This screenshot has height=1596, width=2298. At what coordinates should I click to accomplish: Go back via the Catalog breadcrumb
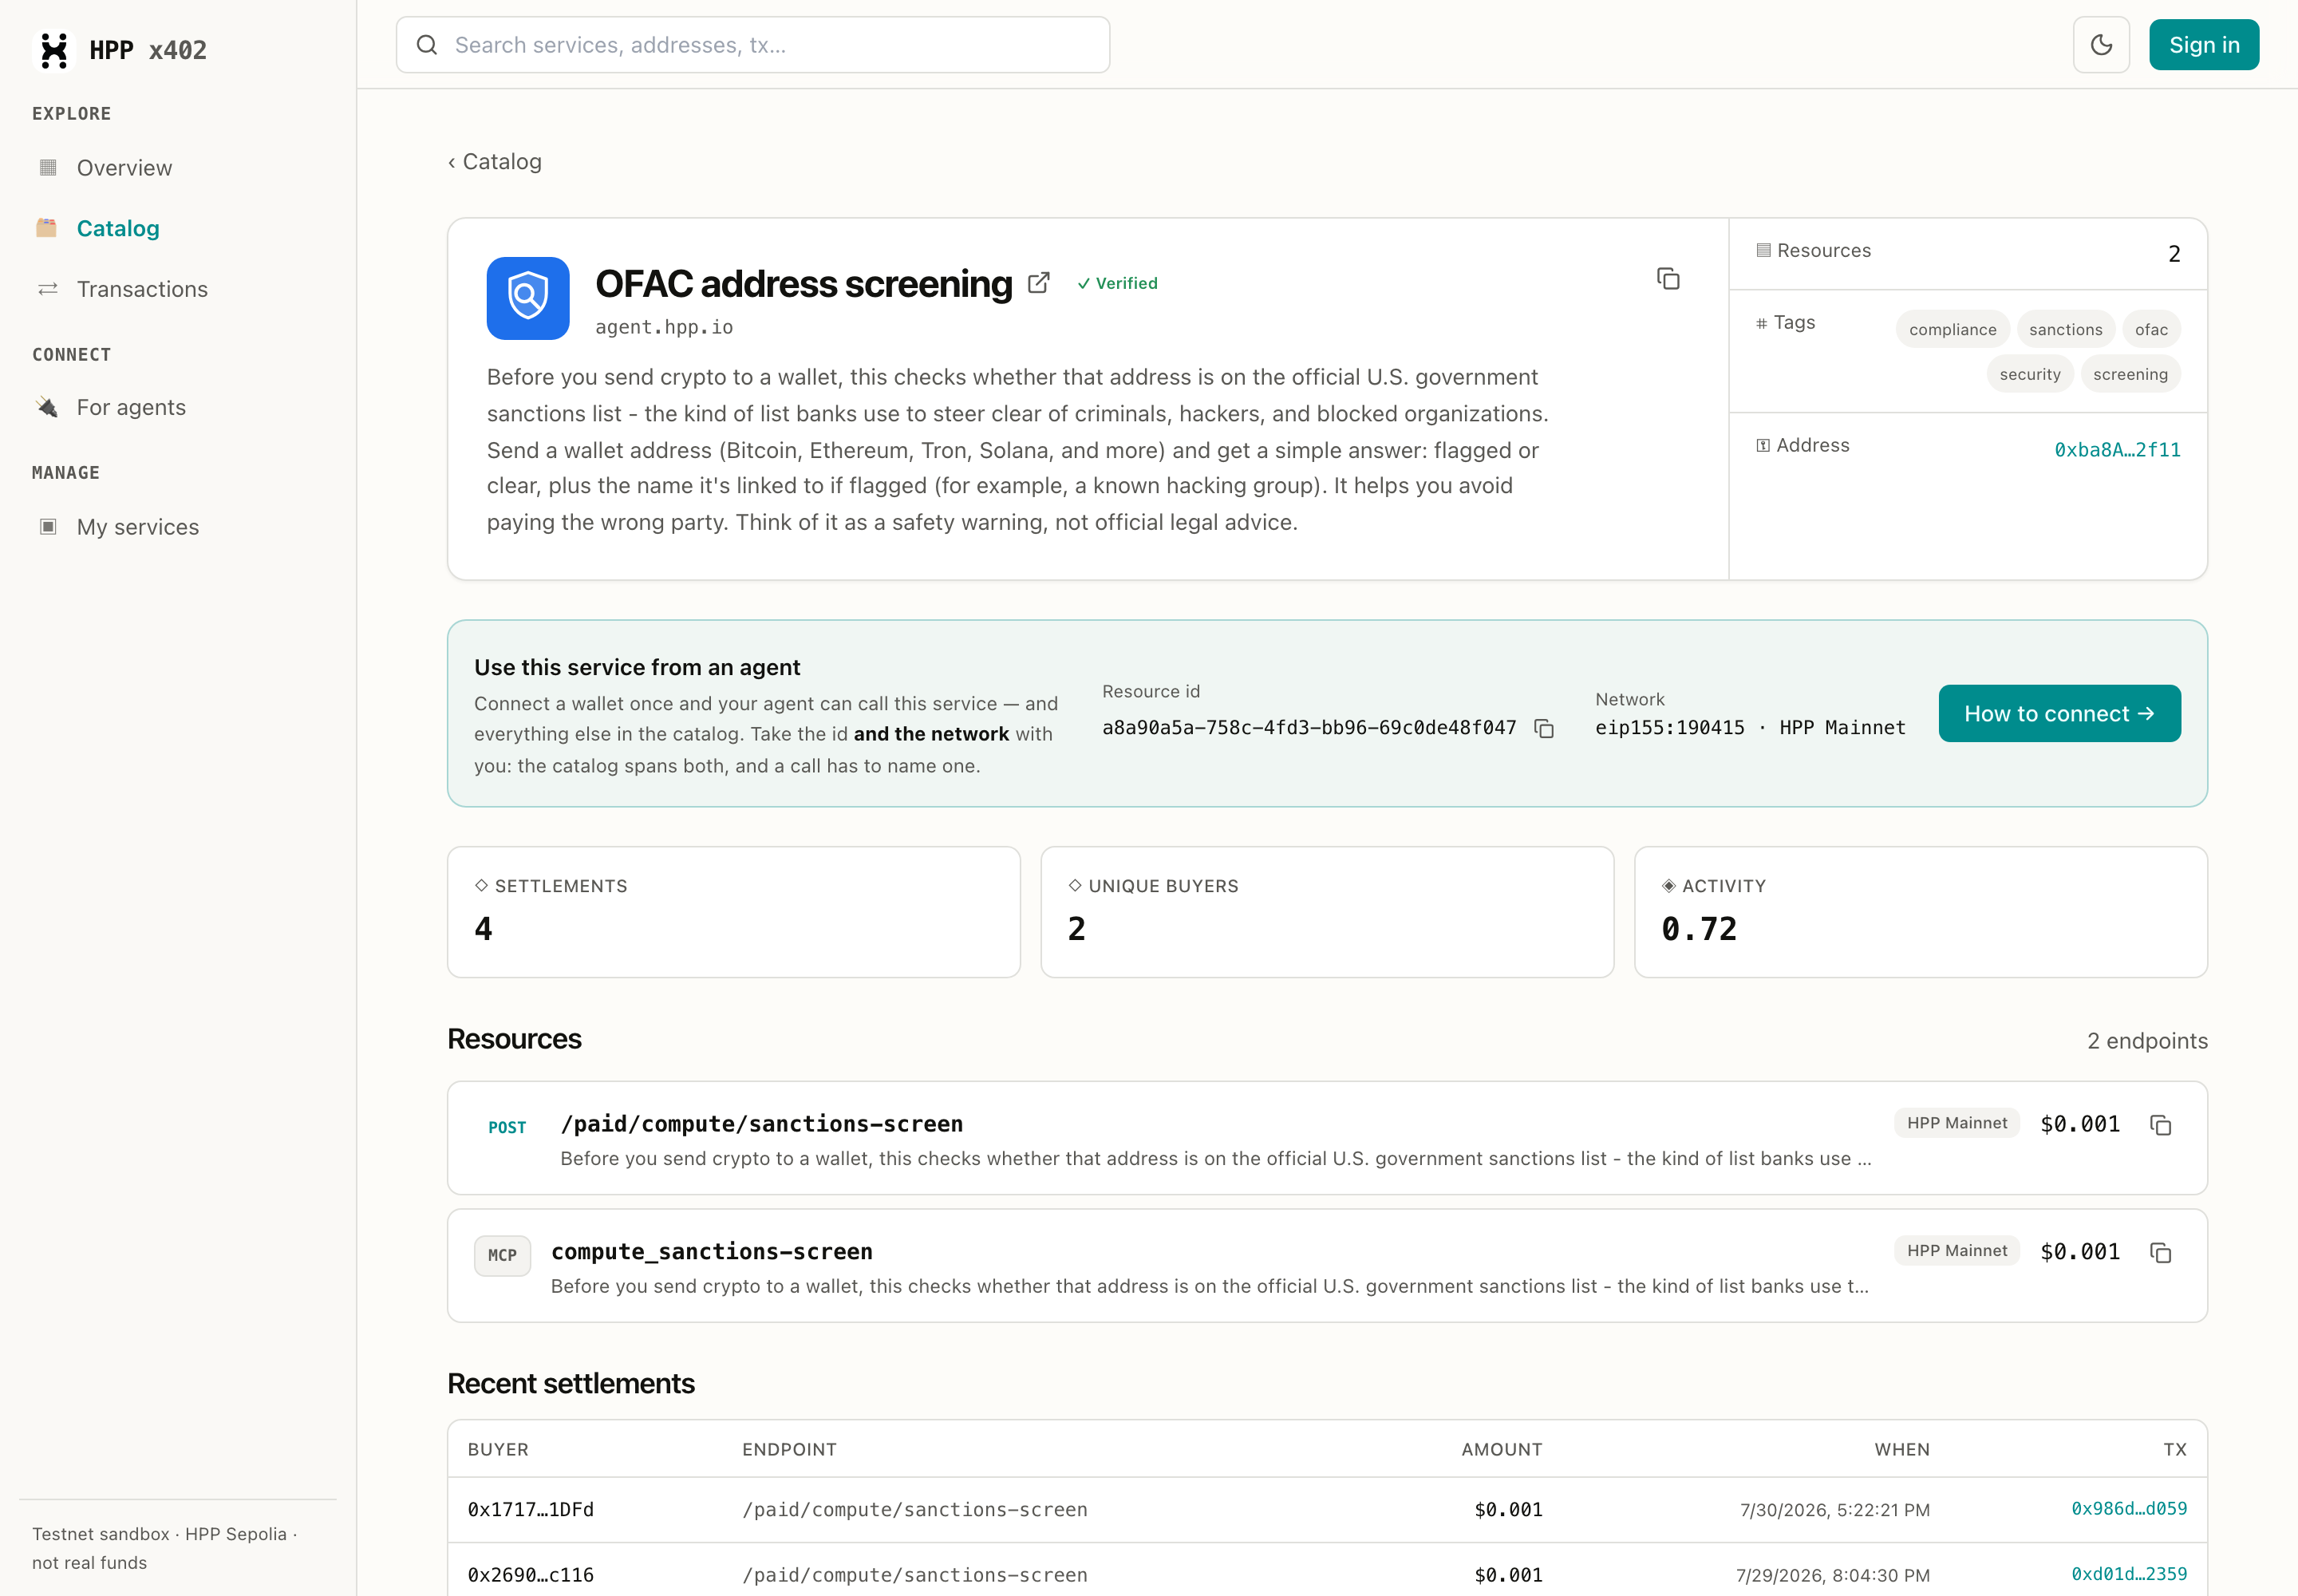click(x=495, y=162)
